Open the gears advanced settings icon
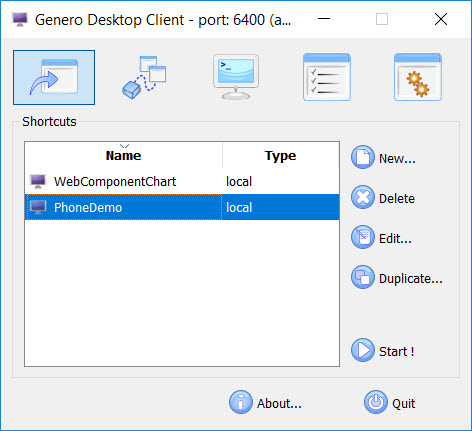 (418, 77)
